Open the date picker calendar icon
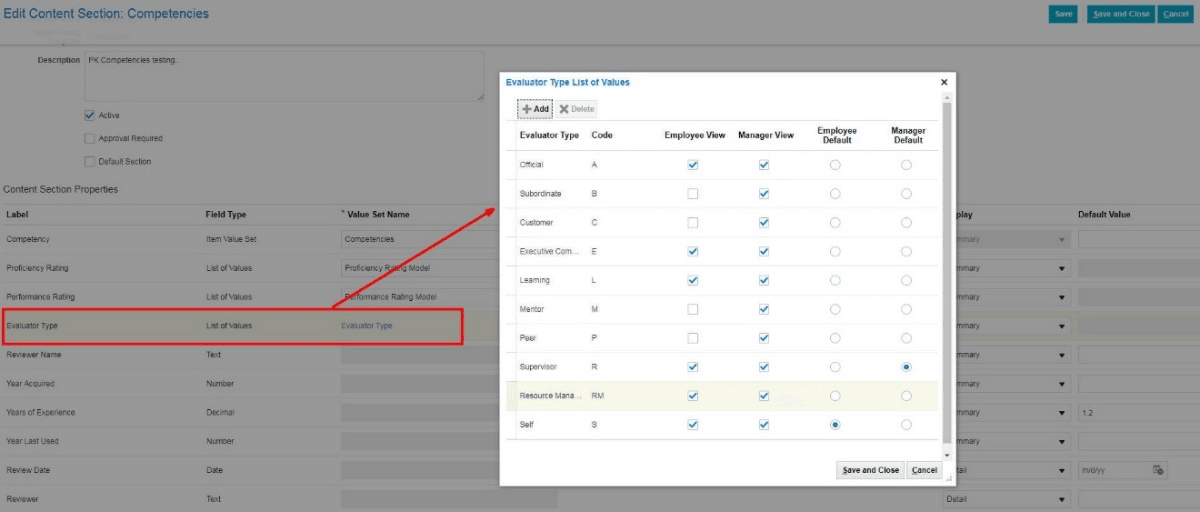Viewport: 1200px width, 512px height. tap(1157, 469)
